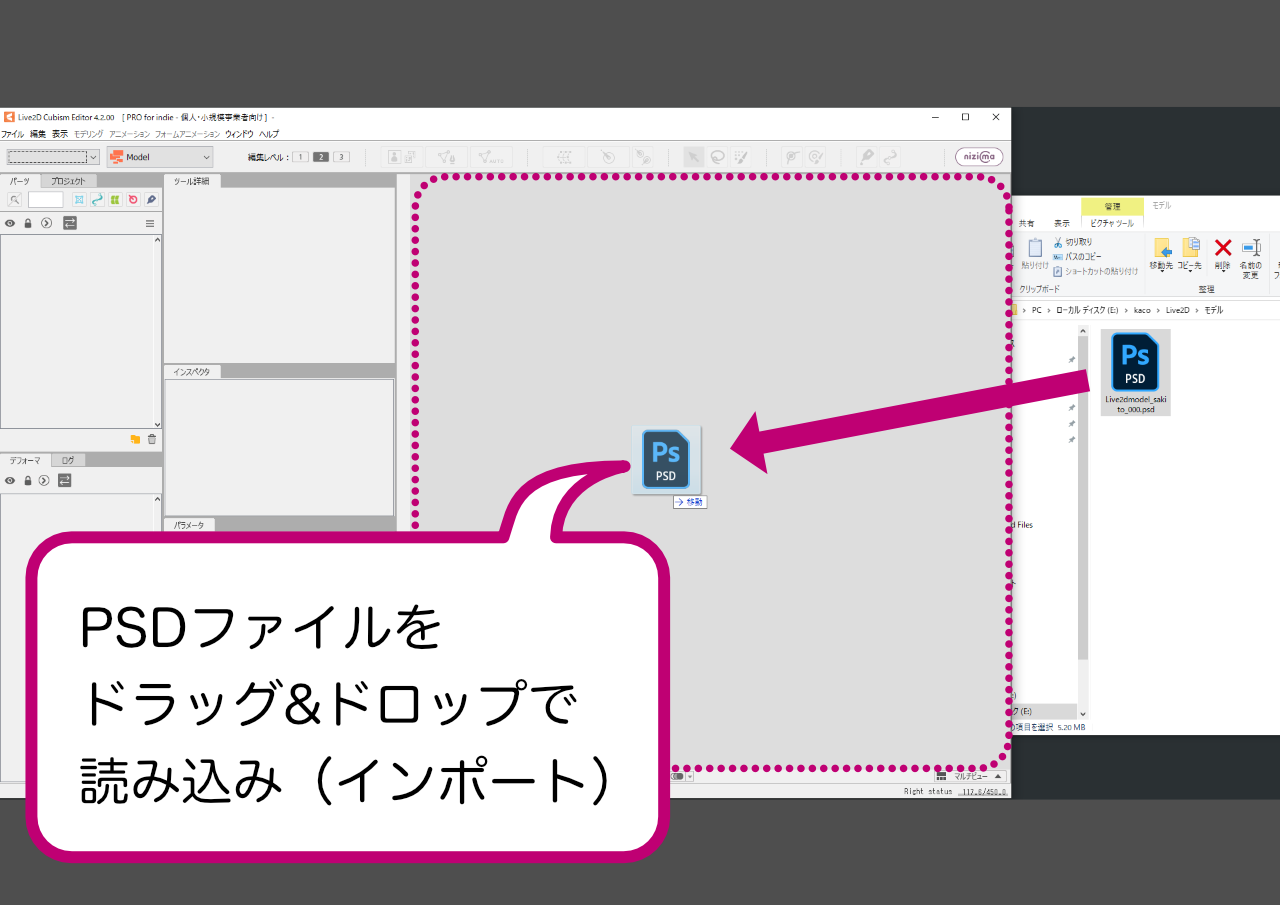The width and height of the screenshot is (1280, 905).
Task: Click the curved-path filter icon in the parts panel
Action: coord(97,200)
